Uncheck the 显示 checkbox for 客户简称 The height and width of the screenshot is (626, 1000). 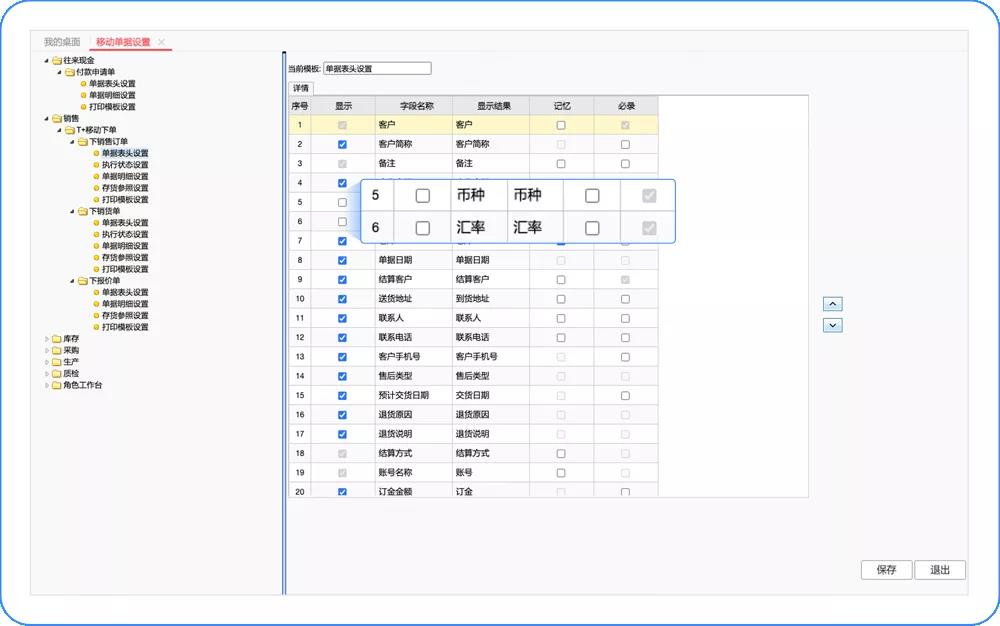342,144
